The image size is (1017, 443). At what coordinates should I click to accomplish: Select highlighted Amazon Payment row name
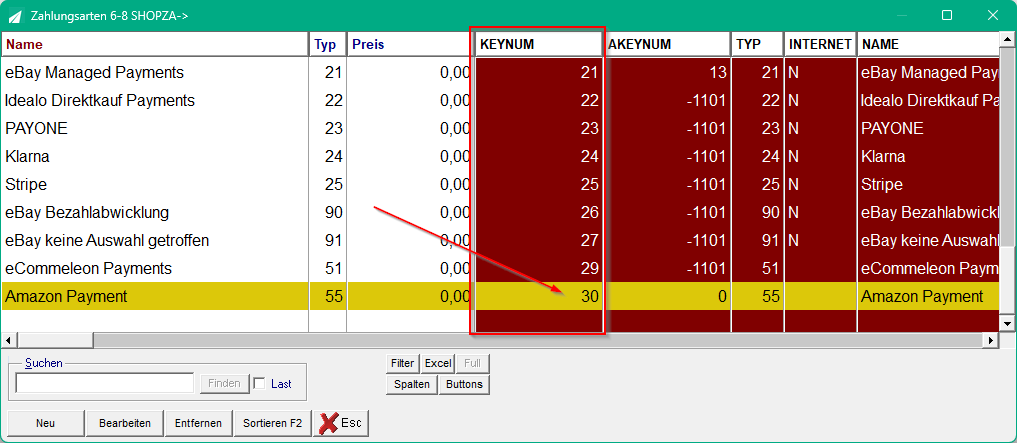coord(66,296)
